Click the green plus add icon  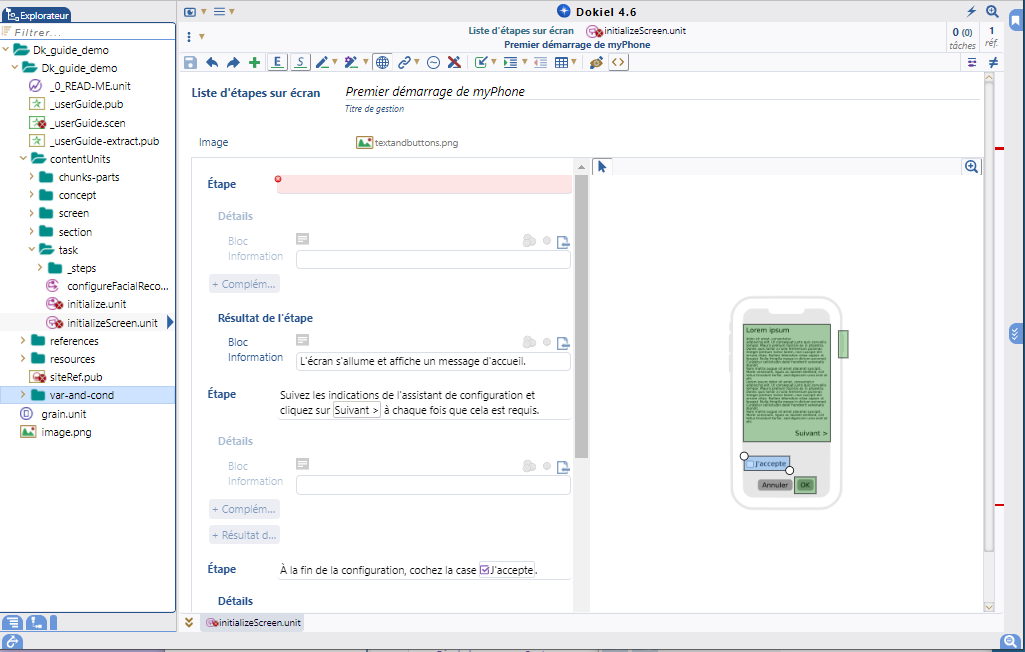[x=254, y=63]
